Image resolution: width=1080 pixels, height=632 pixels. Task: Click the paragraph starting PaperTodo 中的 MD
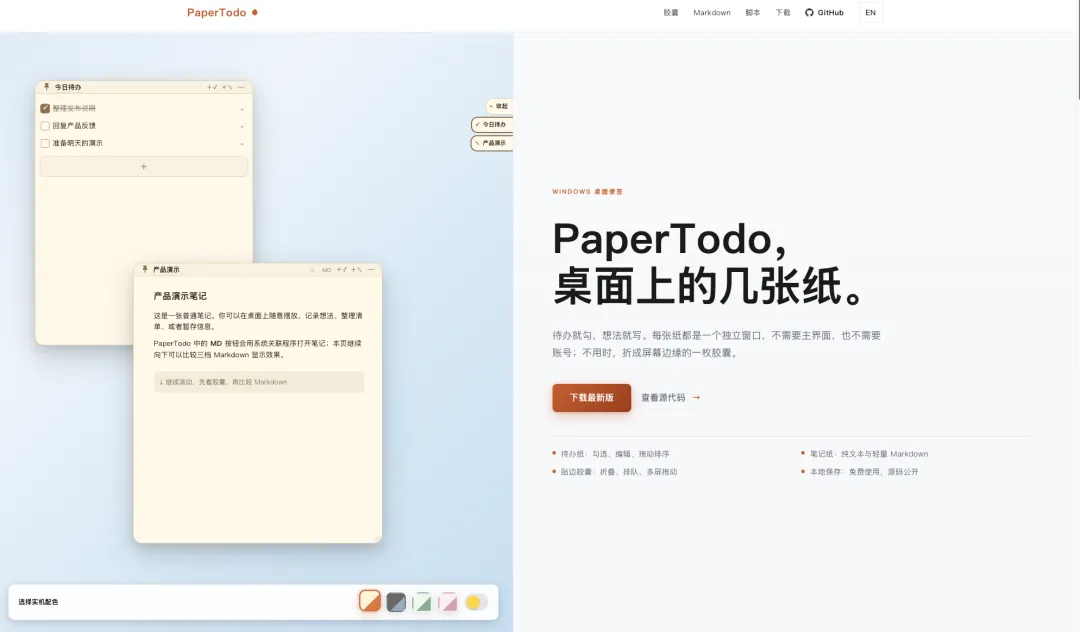[x=258, y=349]
